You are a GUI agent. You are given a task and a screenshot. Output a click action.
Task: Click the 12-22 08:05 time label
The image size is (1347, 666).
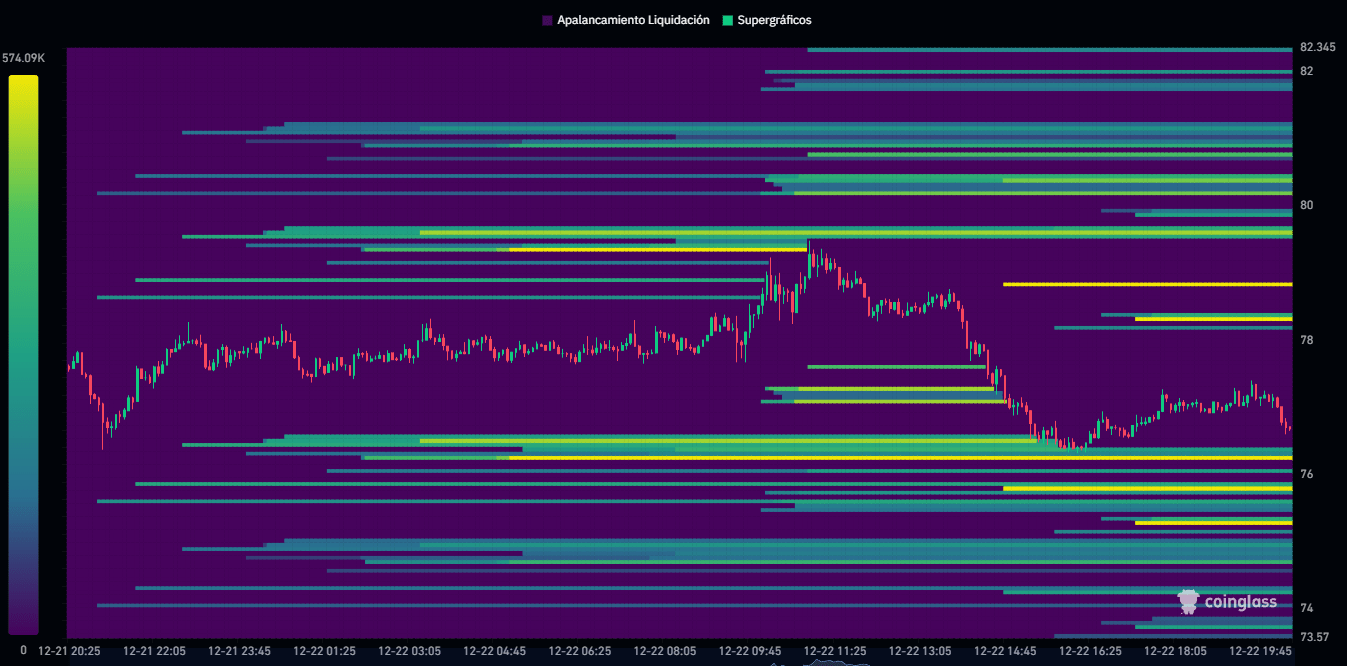[665, 651]
